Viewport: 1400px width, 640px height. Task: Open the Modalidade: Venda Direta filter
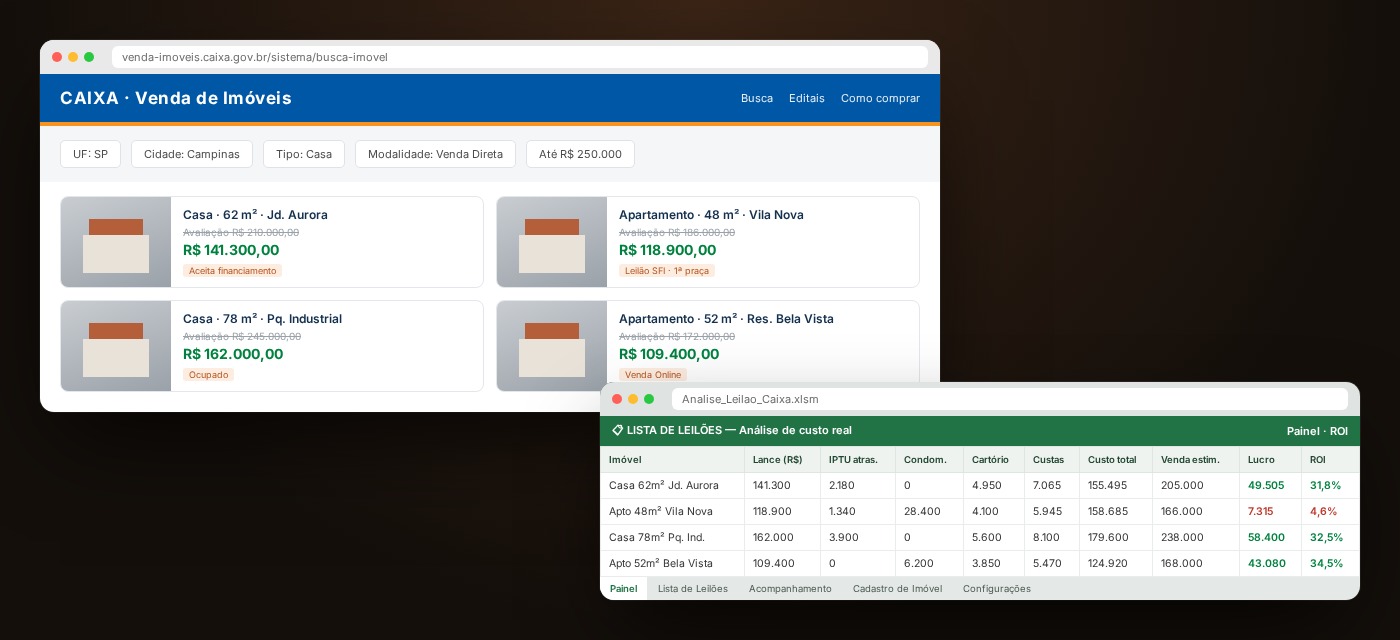tap(435, 154)
